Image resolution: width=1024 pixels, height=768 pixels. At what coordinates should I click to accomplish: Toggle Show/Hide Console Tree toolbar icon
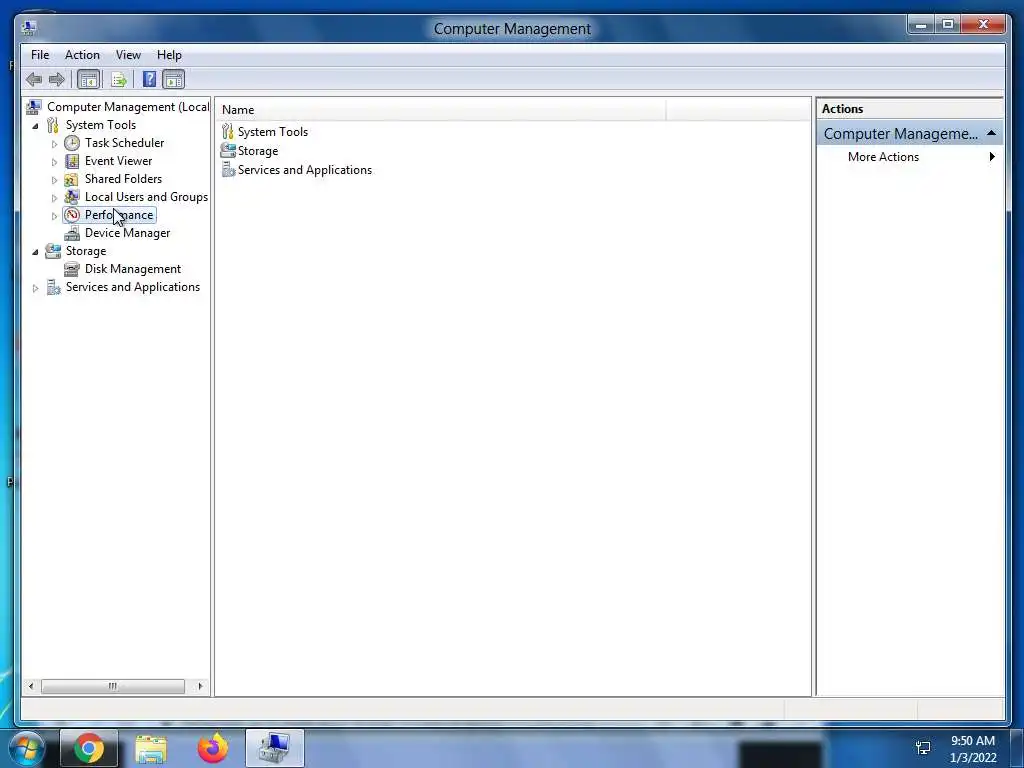point(89,80)
